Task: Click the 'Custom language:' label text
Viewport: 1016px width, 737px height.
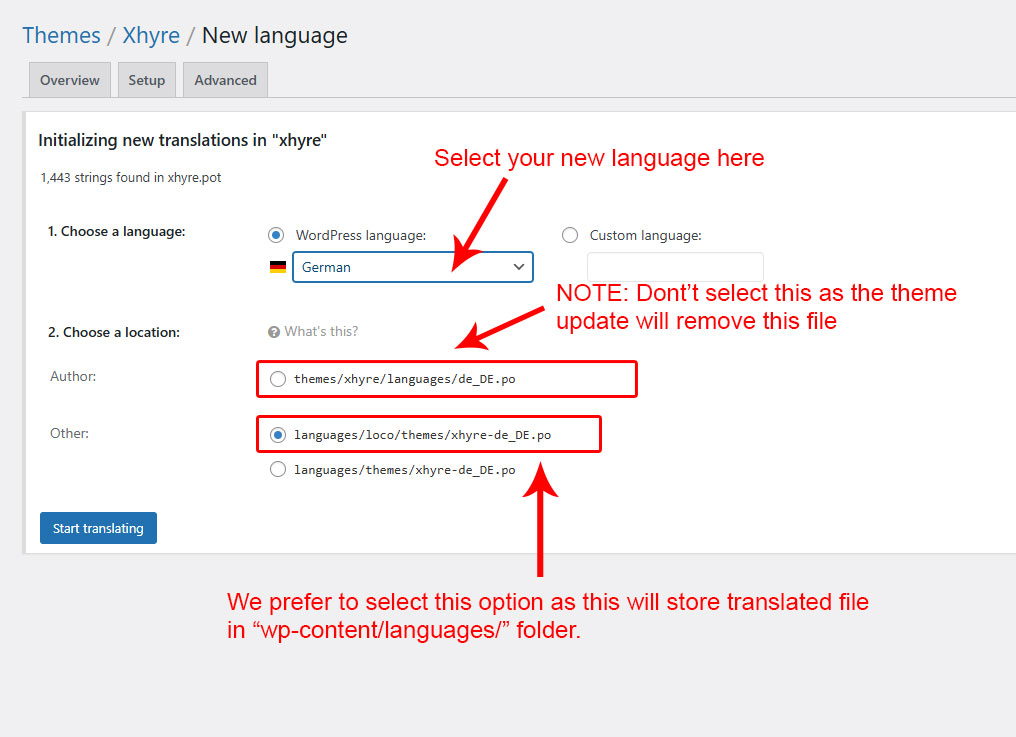Action: click(646, 235)
